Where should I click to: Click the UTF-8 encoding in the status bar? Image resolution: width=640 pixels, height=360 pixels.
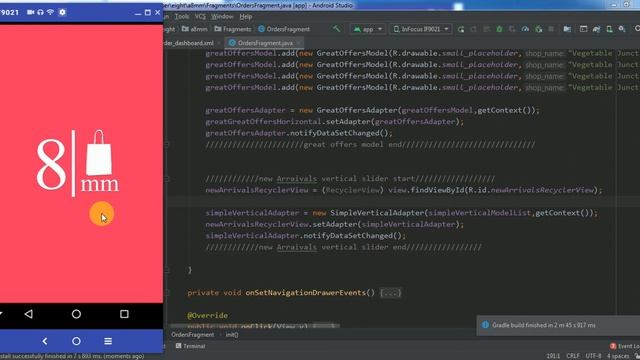pyautogui.click(x=593, y=356)
